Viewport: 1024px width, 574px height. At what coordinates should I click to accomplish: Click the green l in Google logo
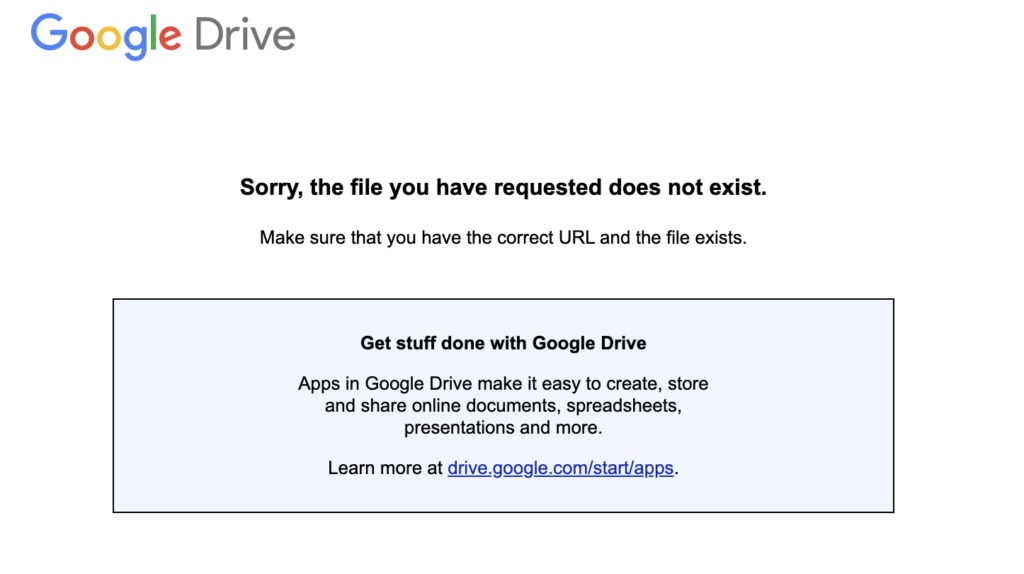pyautogui.click(x=153, y=33)
